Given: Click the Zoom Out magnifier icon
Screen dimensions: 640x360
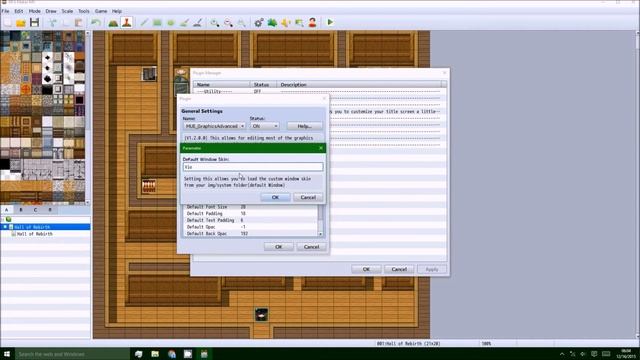Looking at the screenshot, I should [228, 22].
